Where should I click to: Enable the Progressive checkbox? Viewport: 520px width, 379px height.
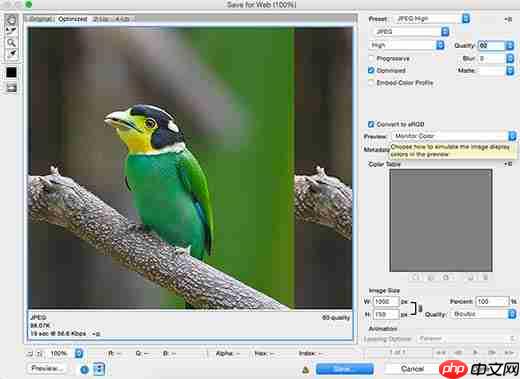[x=371, y=58]
